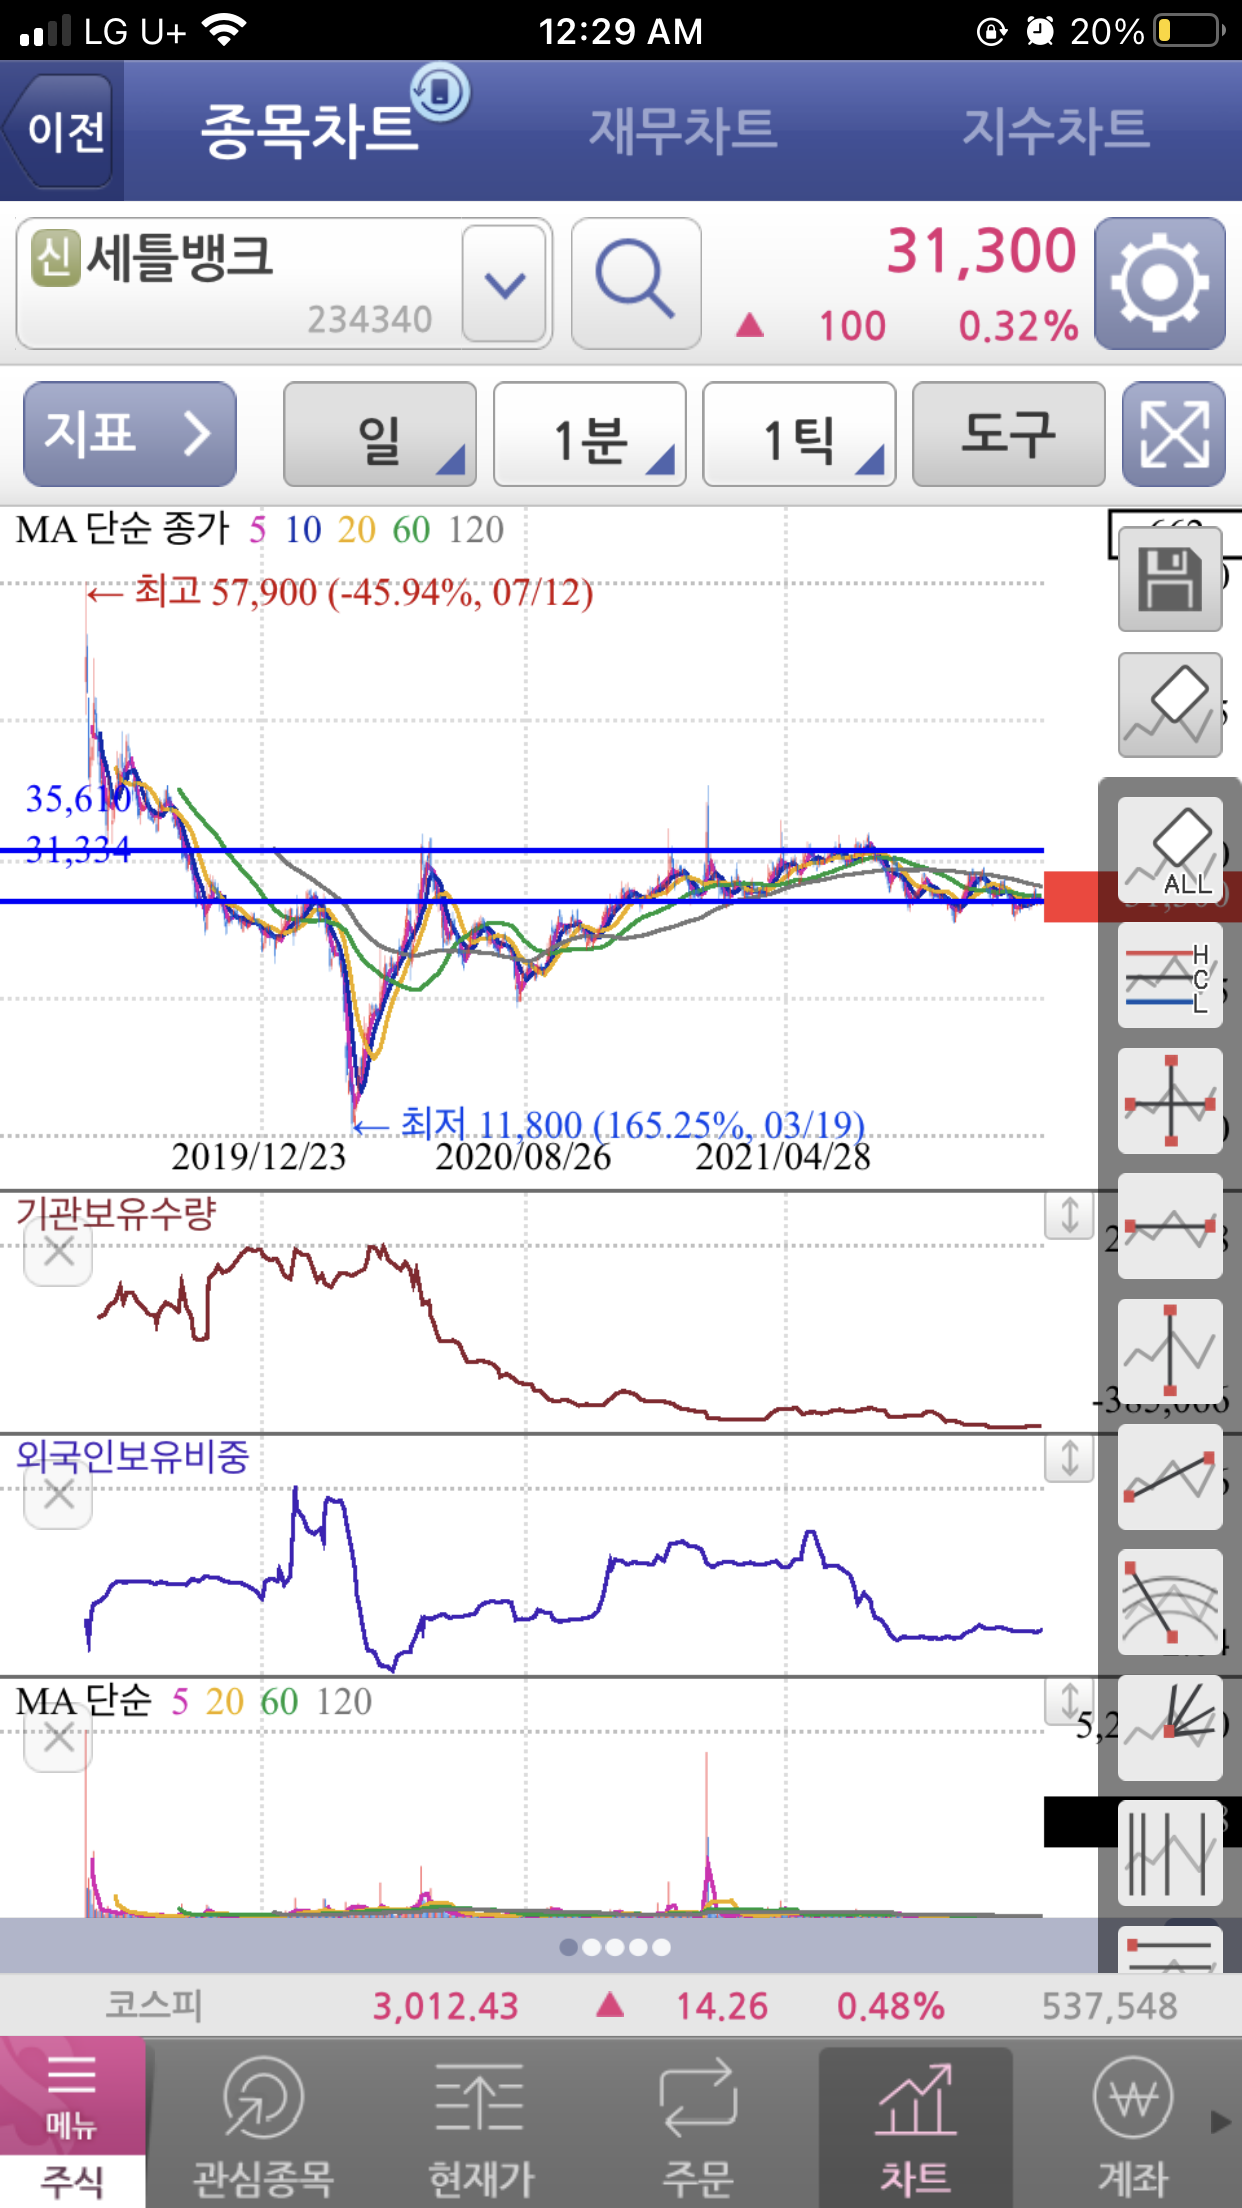Close the 기관보유수량 indicator panel
1242x2208 pixels.
pos(58,1251)
